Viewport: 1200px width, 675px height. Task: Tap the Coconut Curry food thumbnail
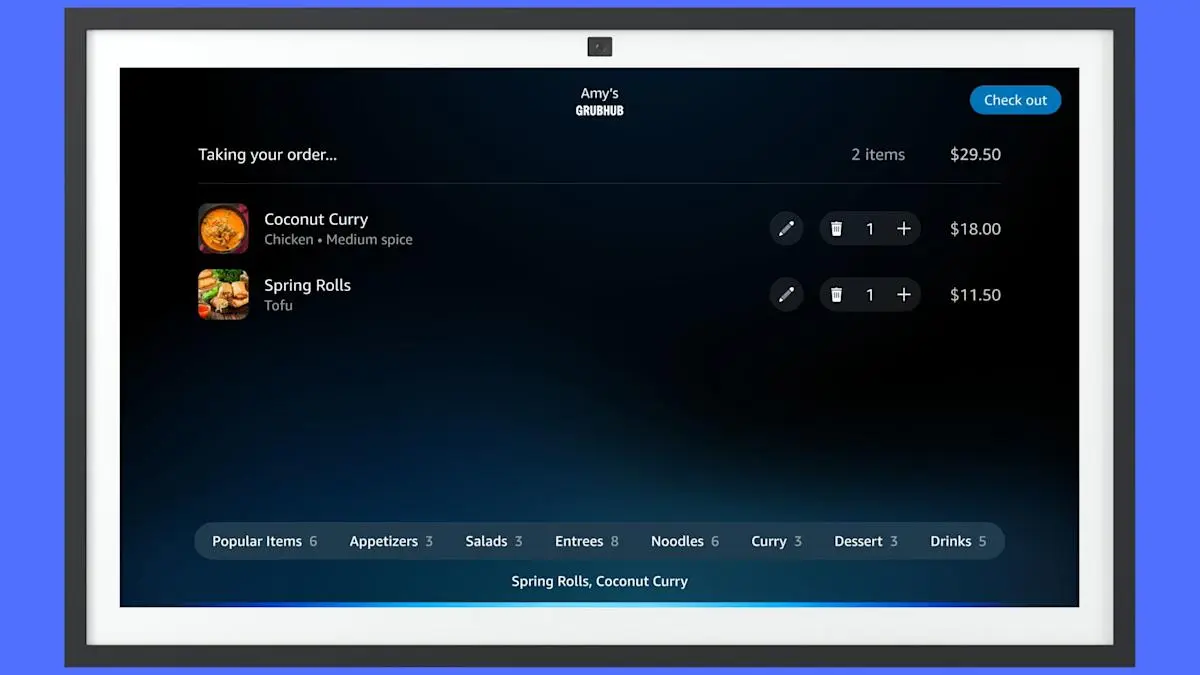pos(223,229)
